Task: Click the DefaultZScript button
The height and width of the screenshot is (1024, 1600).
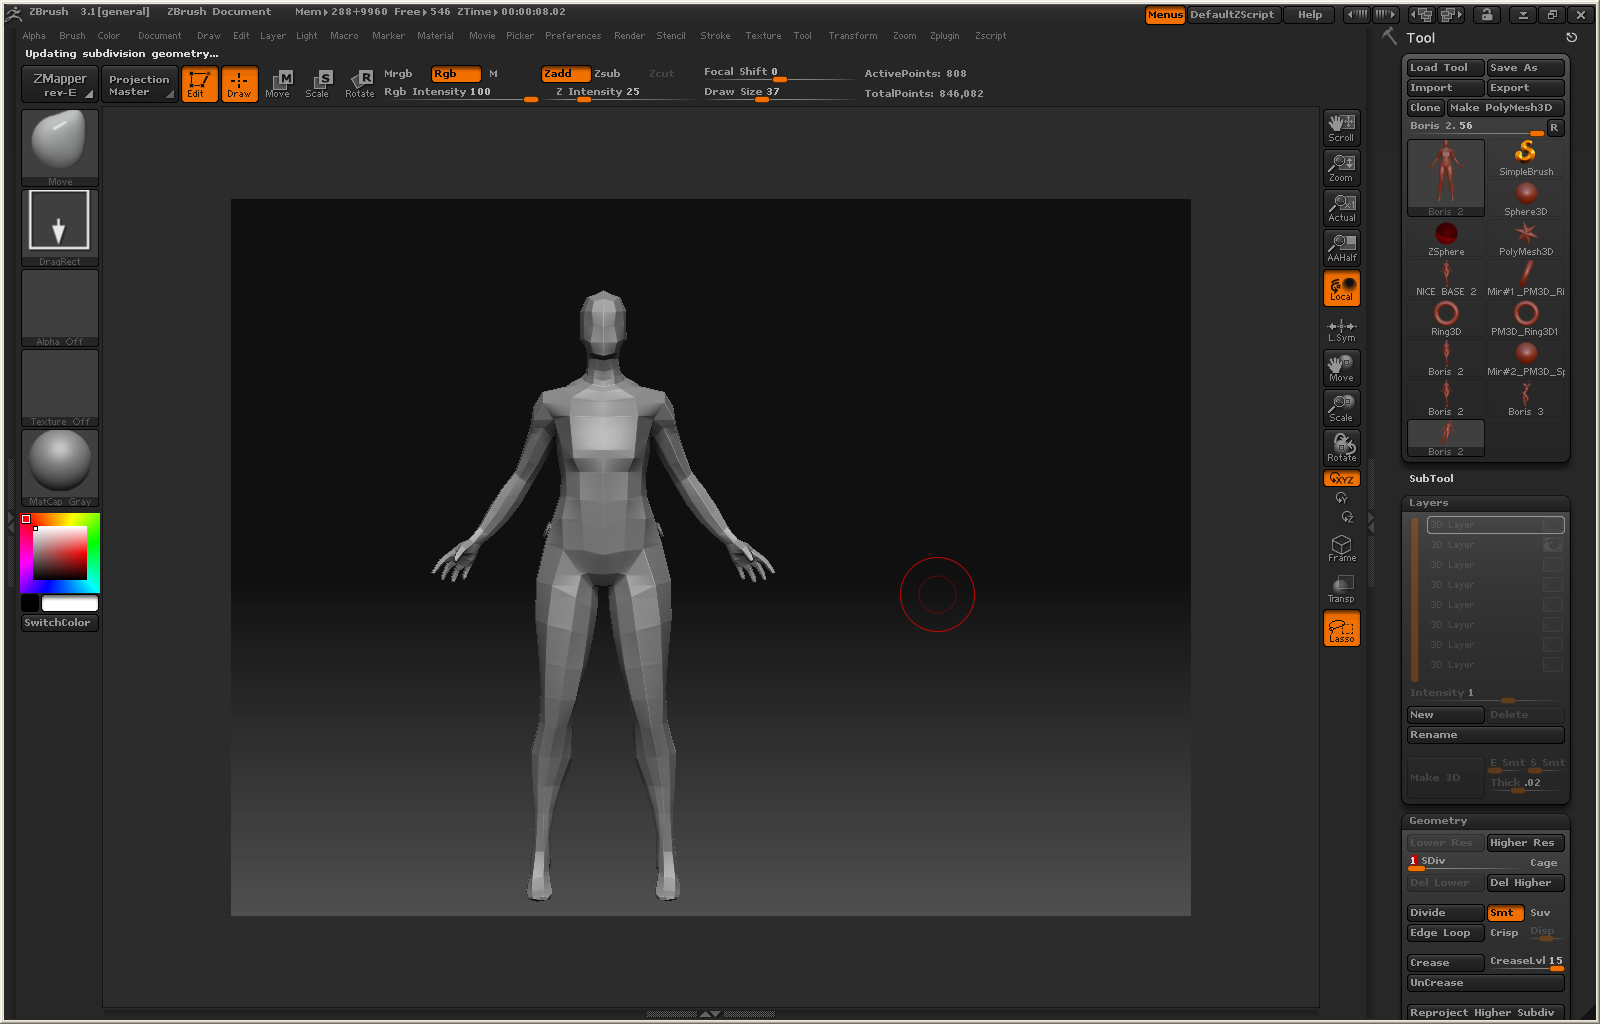Action: 1233,15
